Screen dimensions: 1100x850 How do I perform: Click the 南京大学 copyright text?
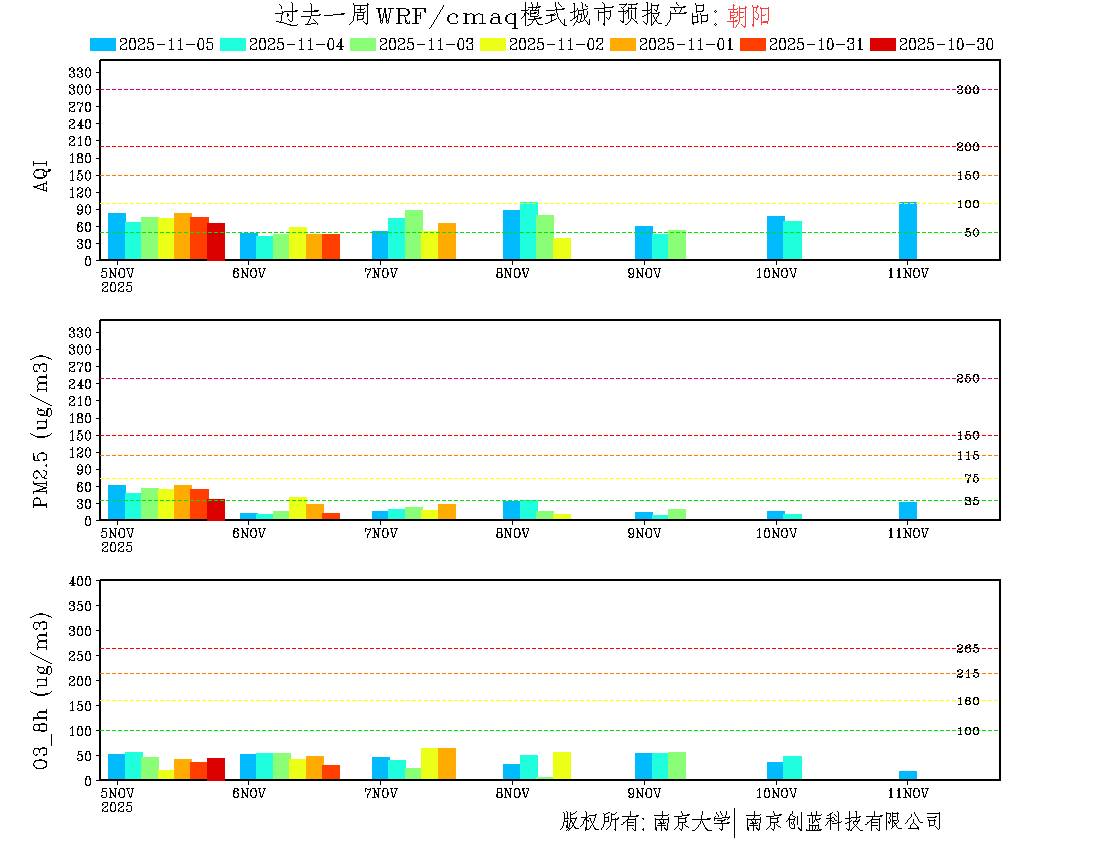pyautogui.click(x=691, y=822)
